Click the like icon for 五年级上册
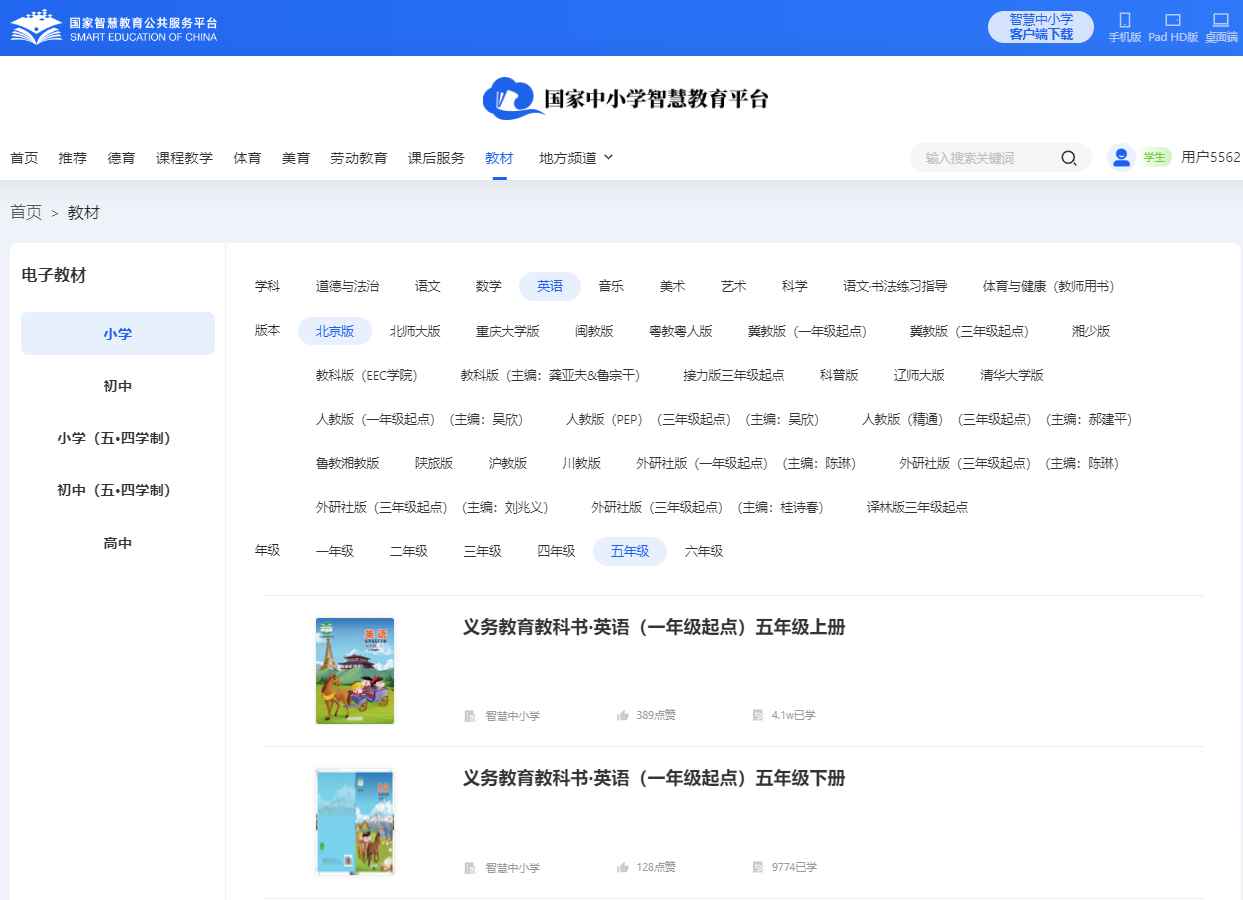Screen dimensions: 1243x900 coord(623,715)
